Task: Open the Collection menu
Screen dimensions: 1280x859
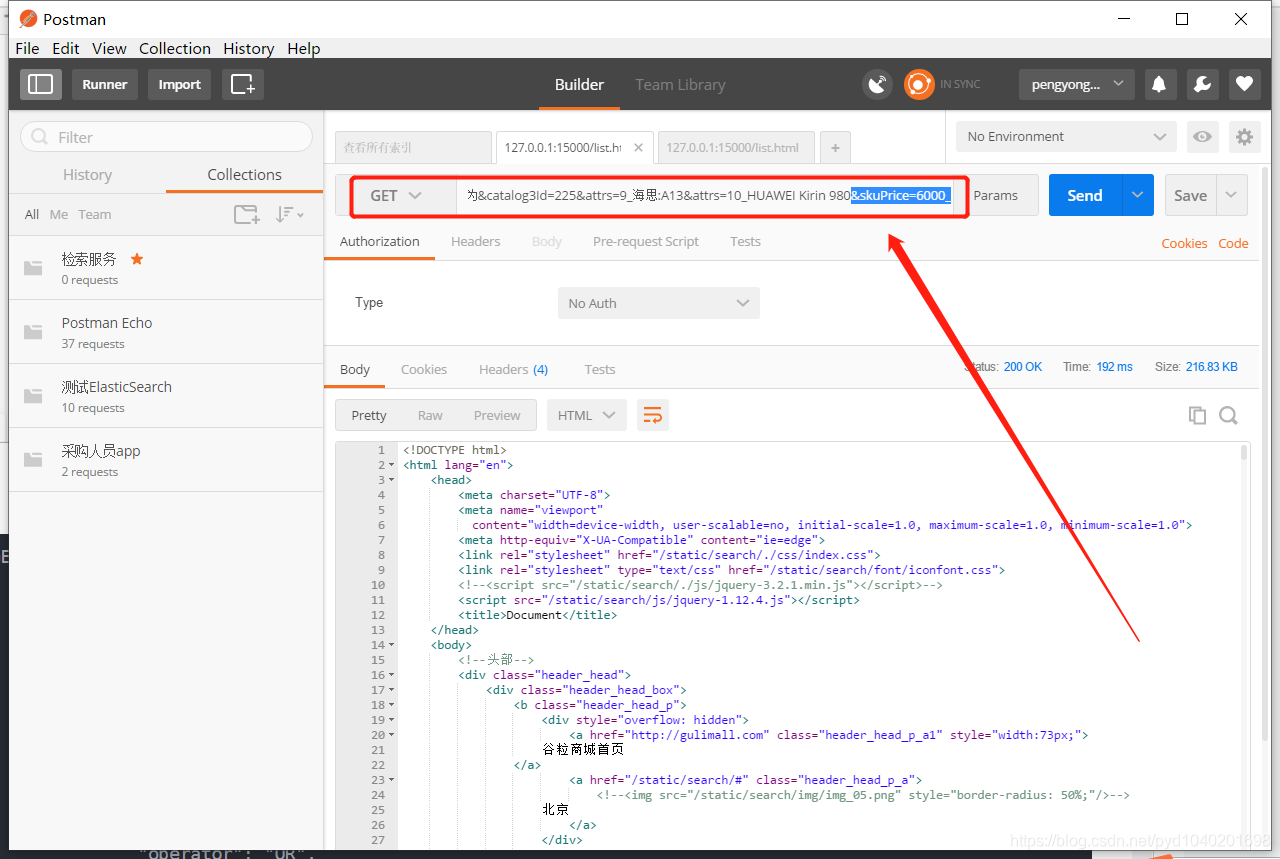Action: pos(175,48)
